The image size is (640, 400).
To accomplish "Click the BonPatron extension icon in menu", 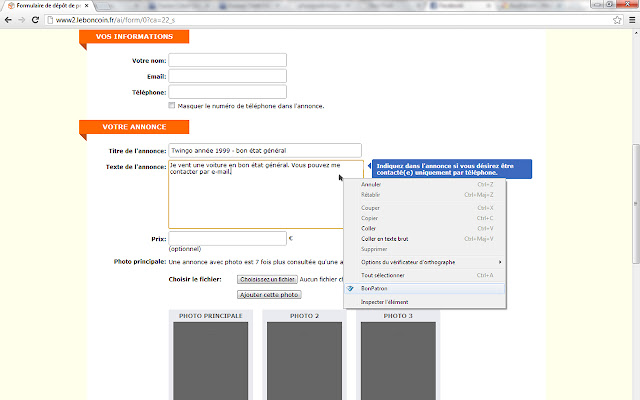I will 350,289.
